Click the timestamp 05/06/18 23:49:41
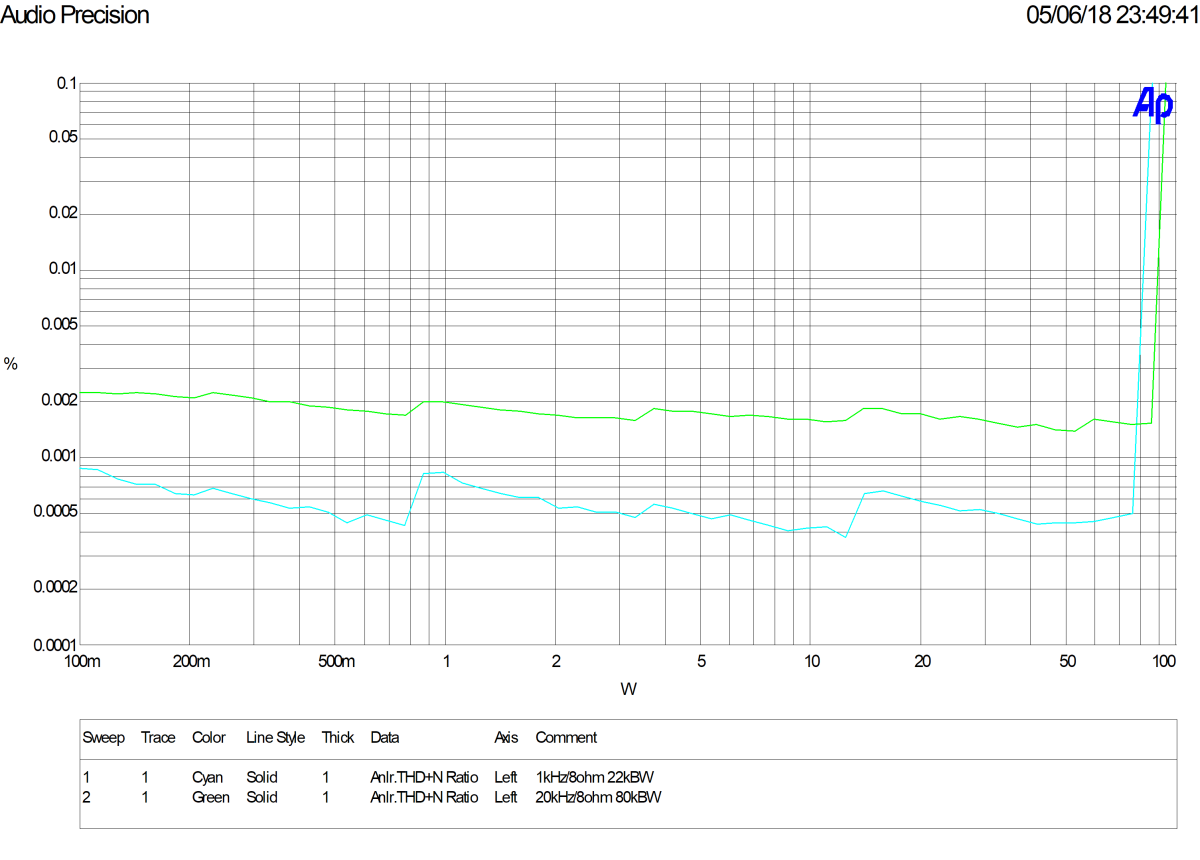Image resolution: width=1200 pixels, height=860 pixels. pos(1112,15)
